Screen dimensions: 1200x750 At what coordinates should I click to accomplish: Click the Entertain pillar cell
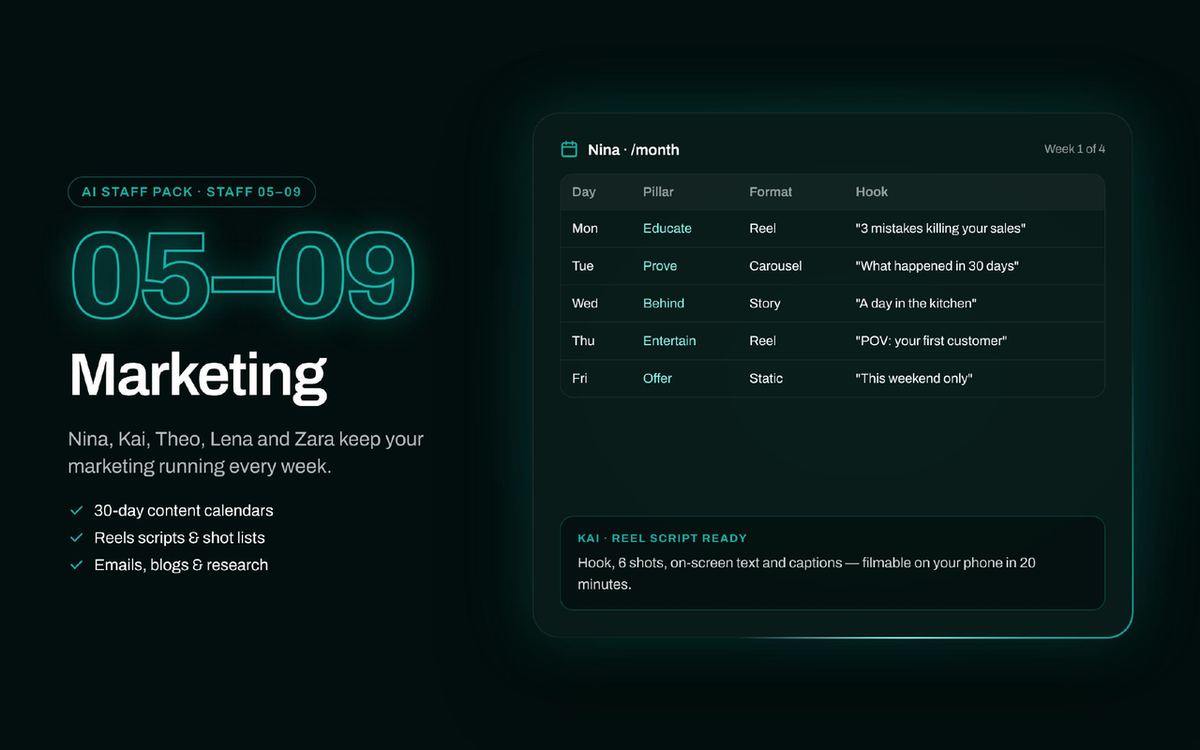[x=670, y=341]
